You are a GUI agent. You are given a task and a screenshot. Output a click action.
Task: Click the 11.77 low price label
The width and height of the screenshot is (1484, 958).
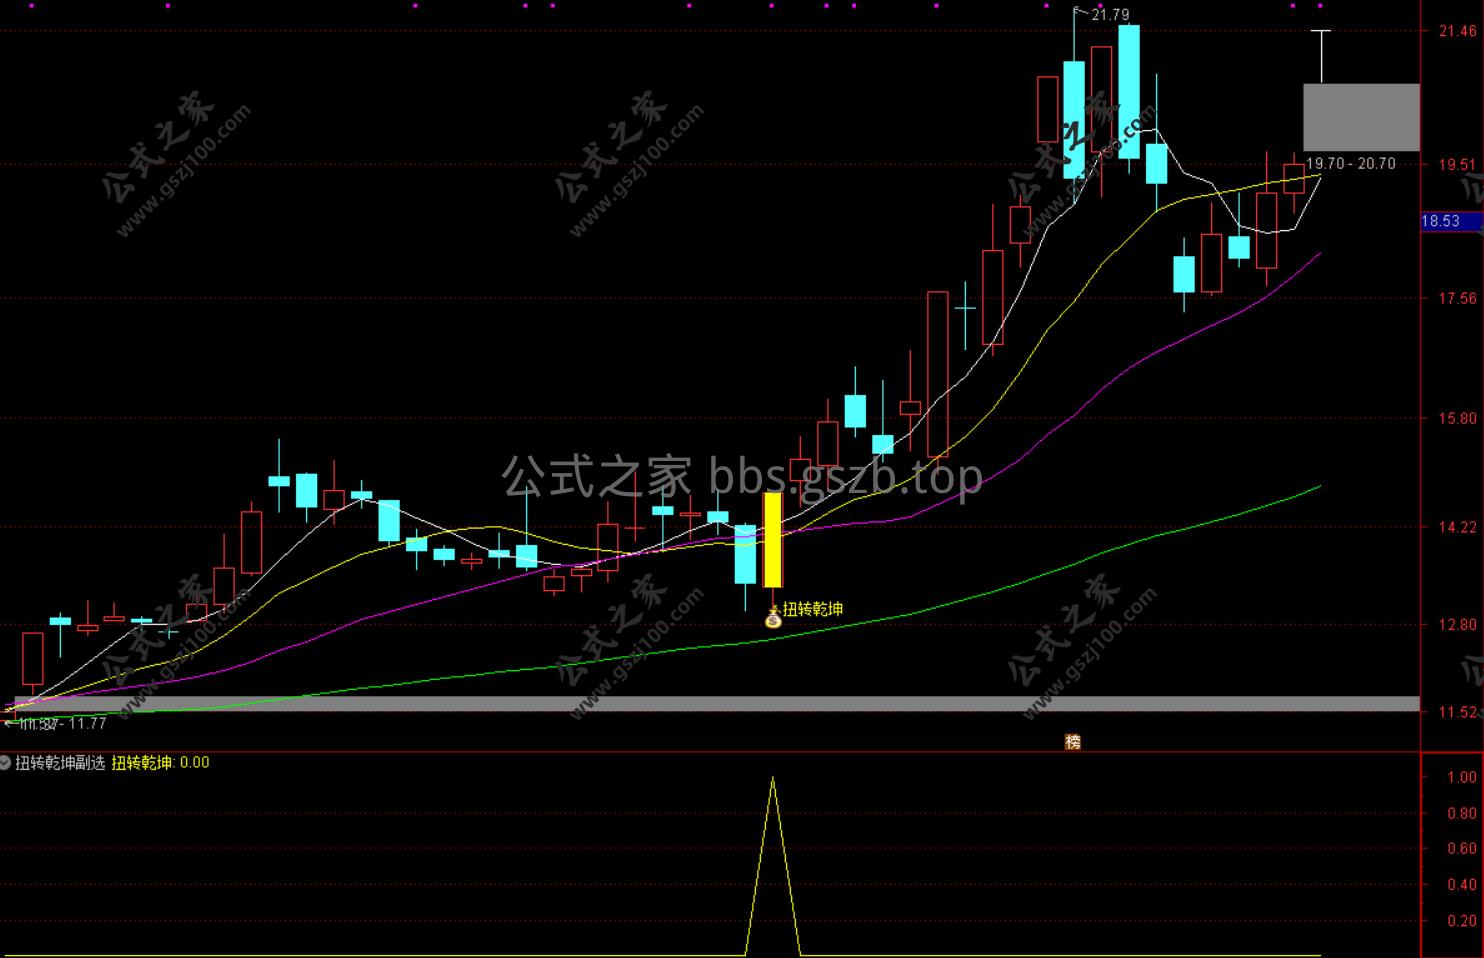tap(88, 723)
